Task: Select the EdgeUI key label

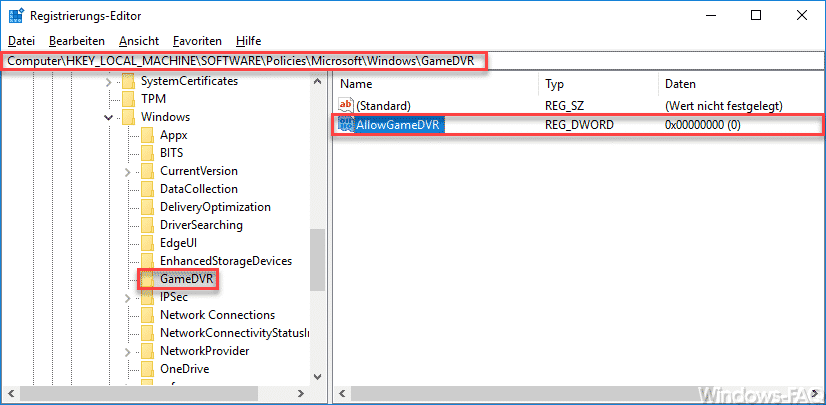Action: coord(179,243)
